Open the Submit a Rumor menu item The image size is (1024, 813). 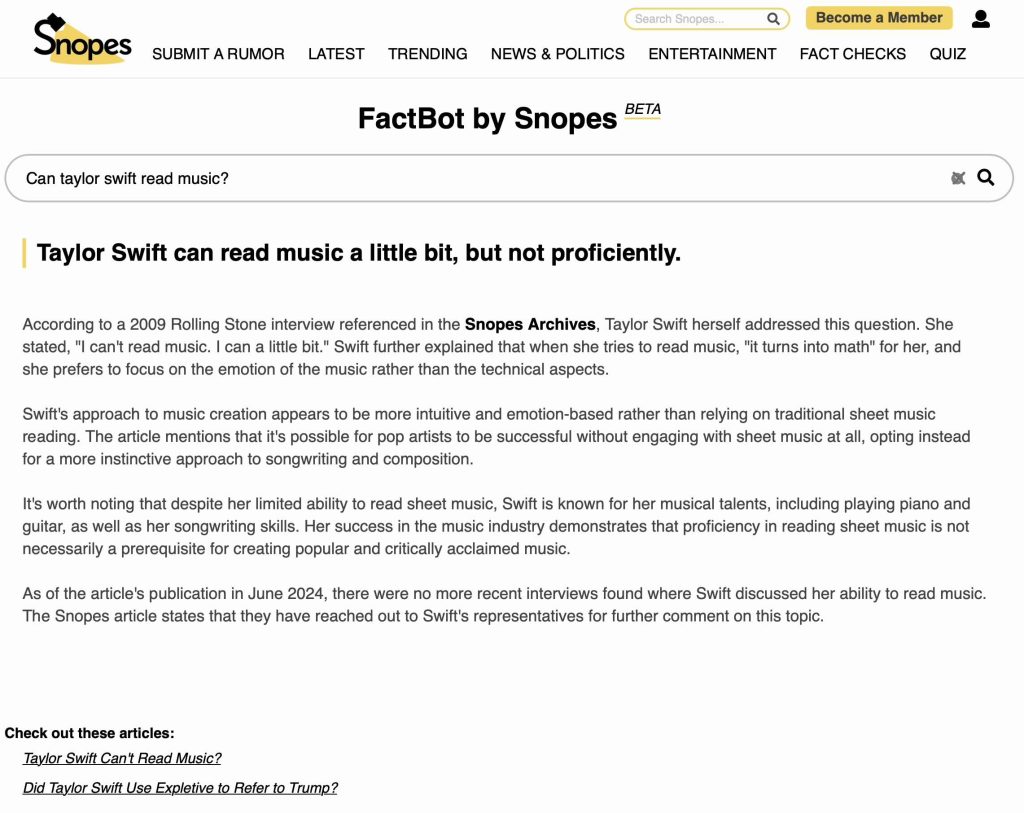[x=218, y=54]
